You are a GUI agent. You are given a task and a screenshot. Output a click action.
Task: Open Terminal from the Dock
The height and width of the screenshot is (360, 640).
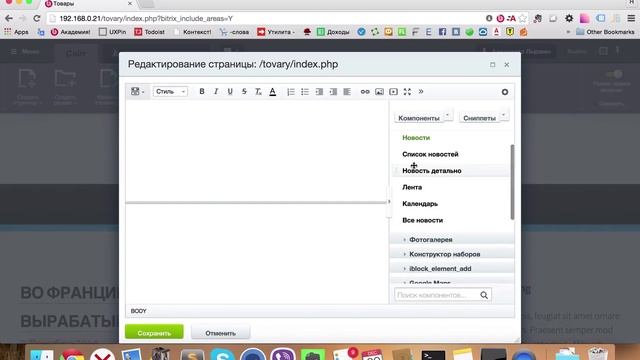click(x=433, y=354)
